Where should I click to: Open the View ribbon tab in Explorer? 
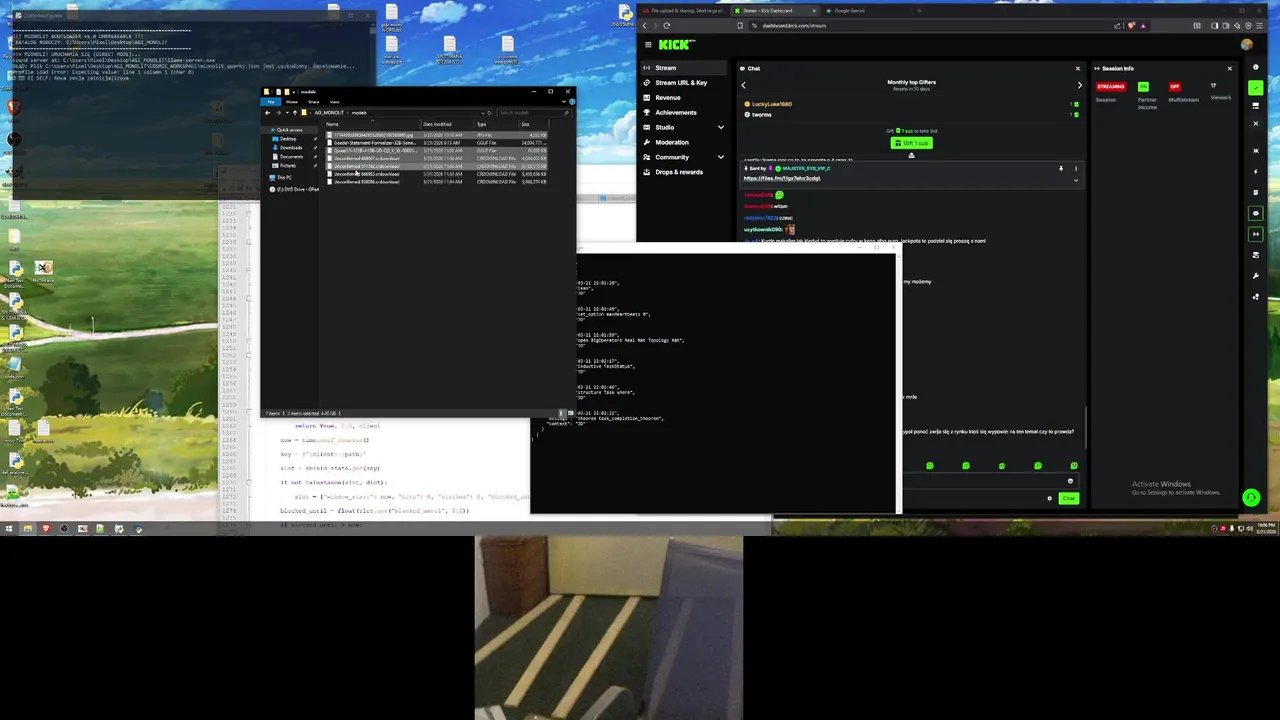(x=334, y=102)
